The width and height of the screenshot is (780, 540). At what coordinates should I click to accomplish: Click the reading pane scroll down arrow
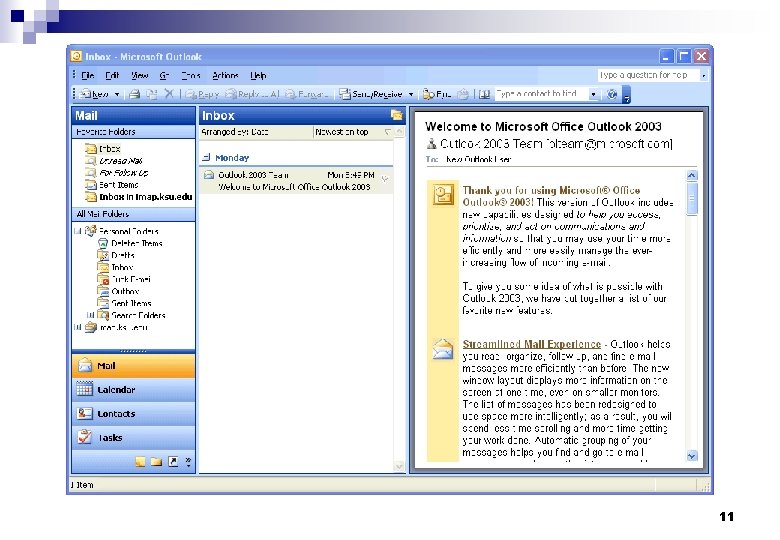[692, 455]
